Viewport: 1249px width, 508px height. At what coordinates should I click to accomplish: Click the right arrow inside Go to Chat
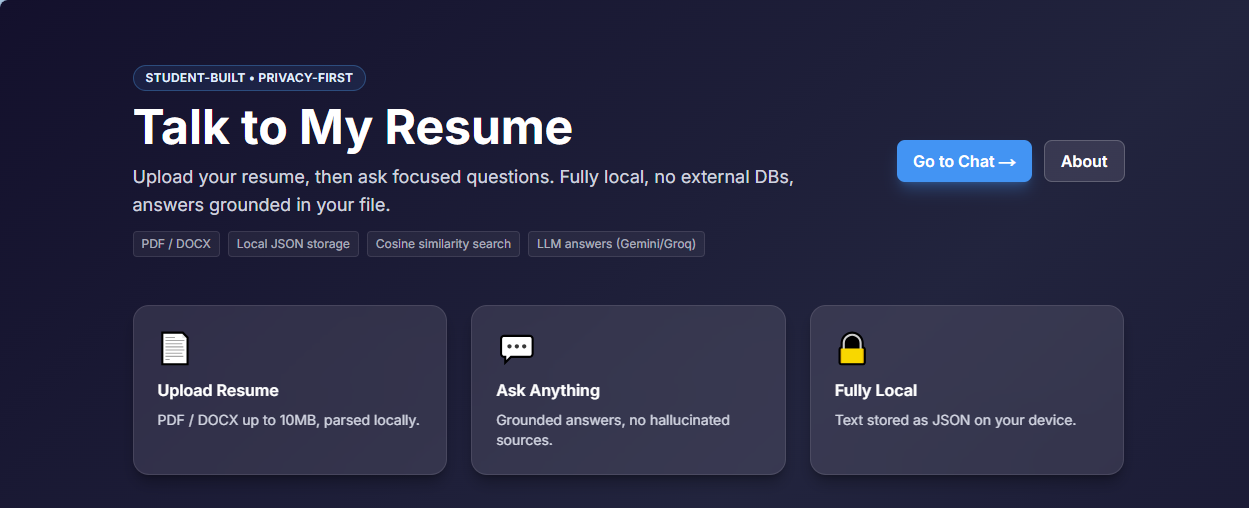1007,162
